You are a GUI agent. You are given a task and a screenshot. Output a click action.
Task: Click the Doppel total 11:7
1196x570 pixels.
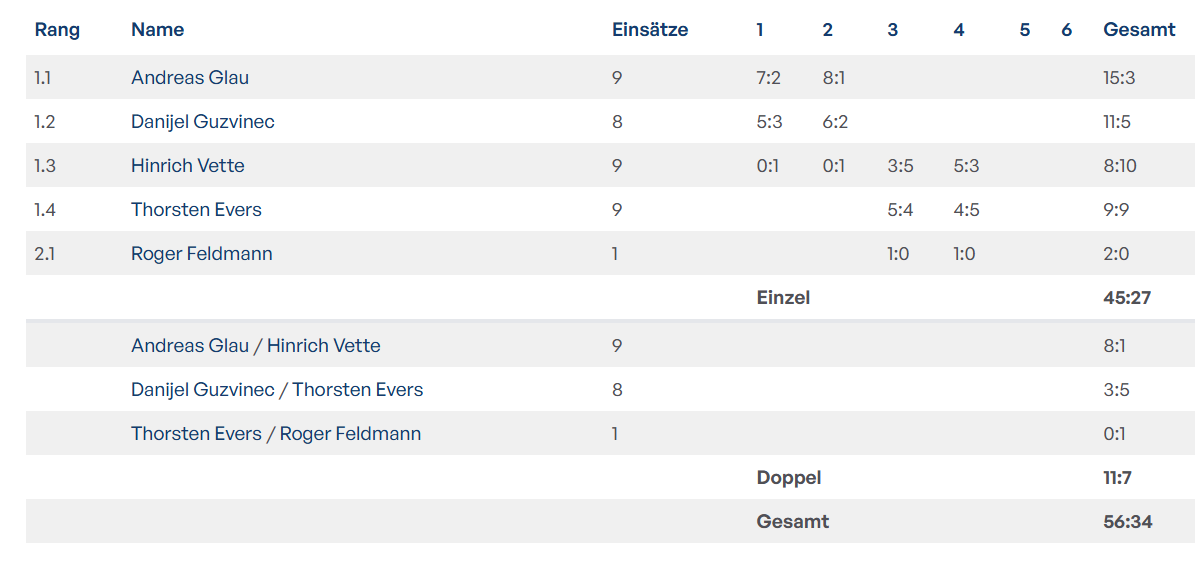(1117, 478)
